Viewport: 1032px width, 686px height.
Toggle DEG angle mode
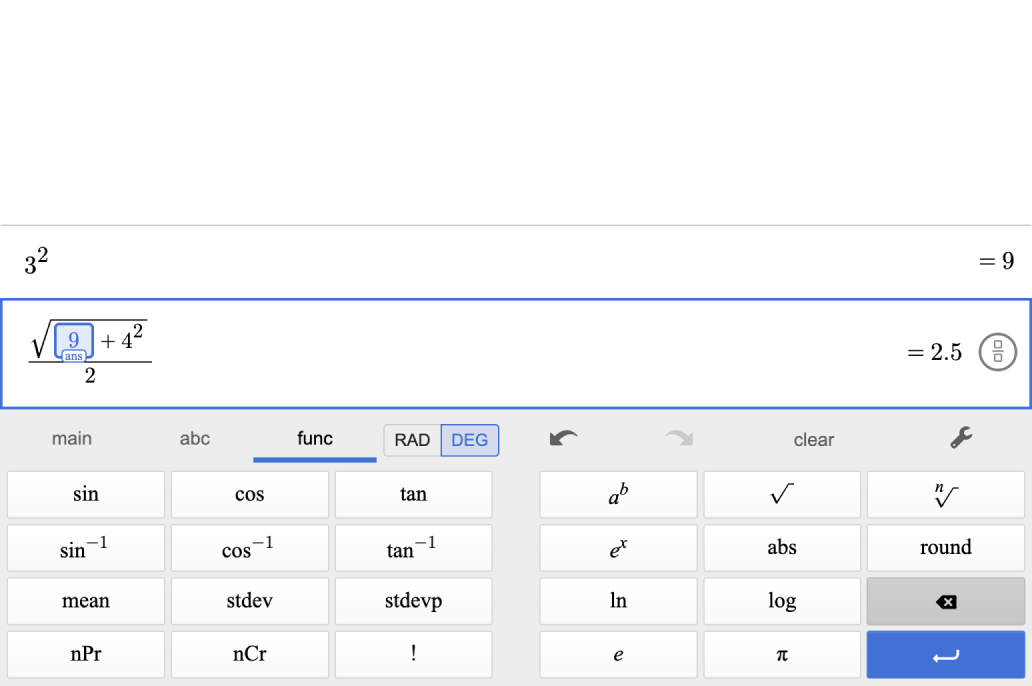(470, 440)
